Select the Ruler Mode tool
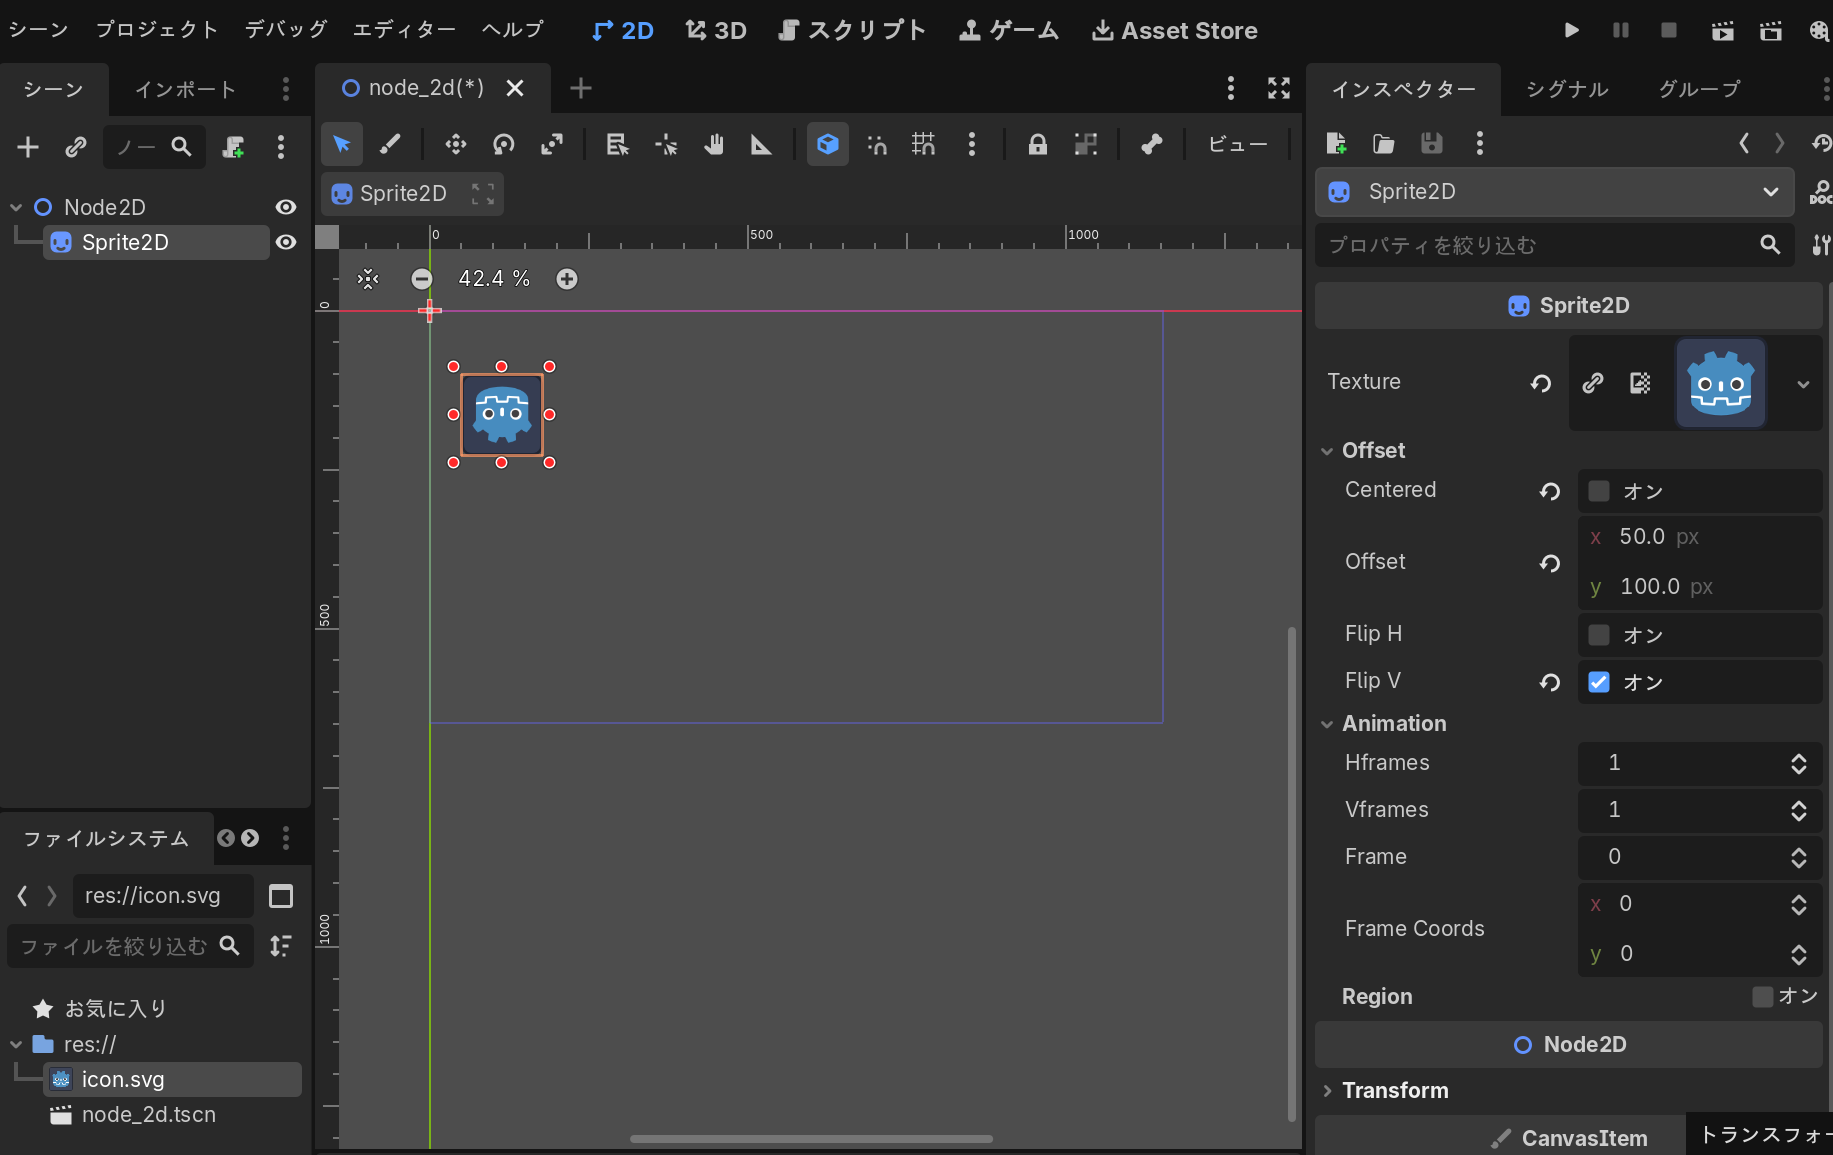Viewport: 1833px width, 1155px height. click(761, 144)
